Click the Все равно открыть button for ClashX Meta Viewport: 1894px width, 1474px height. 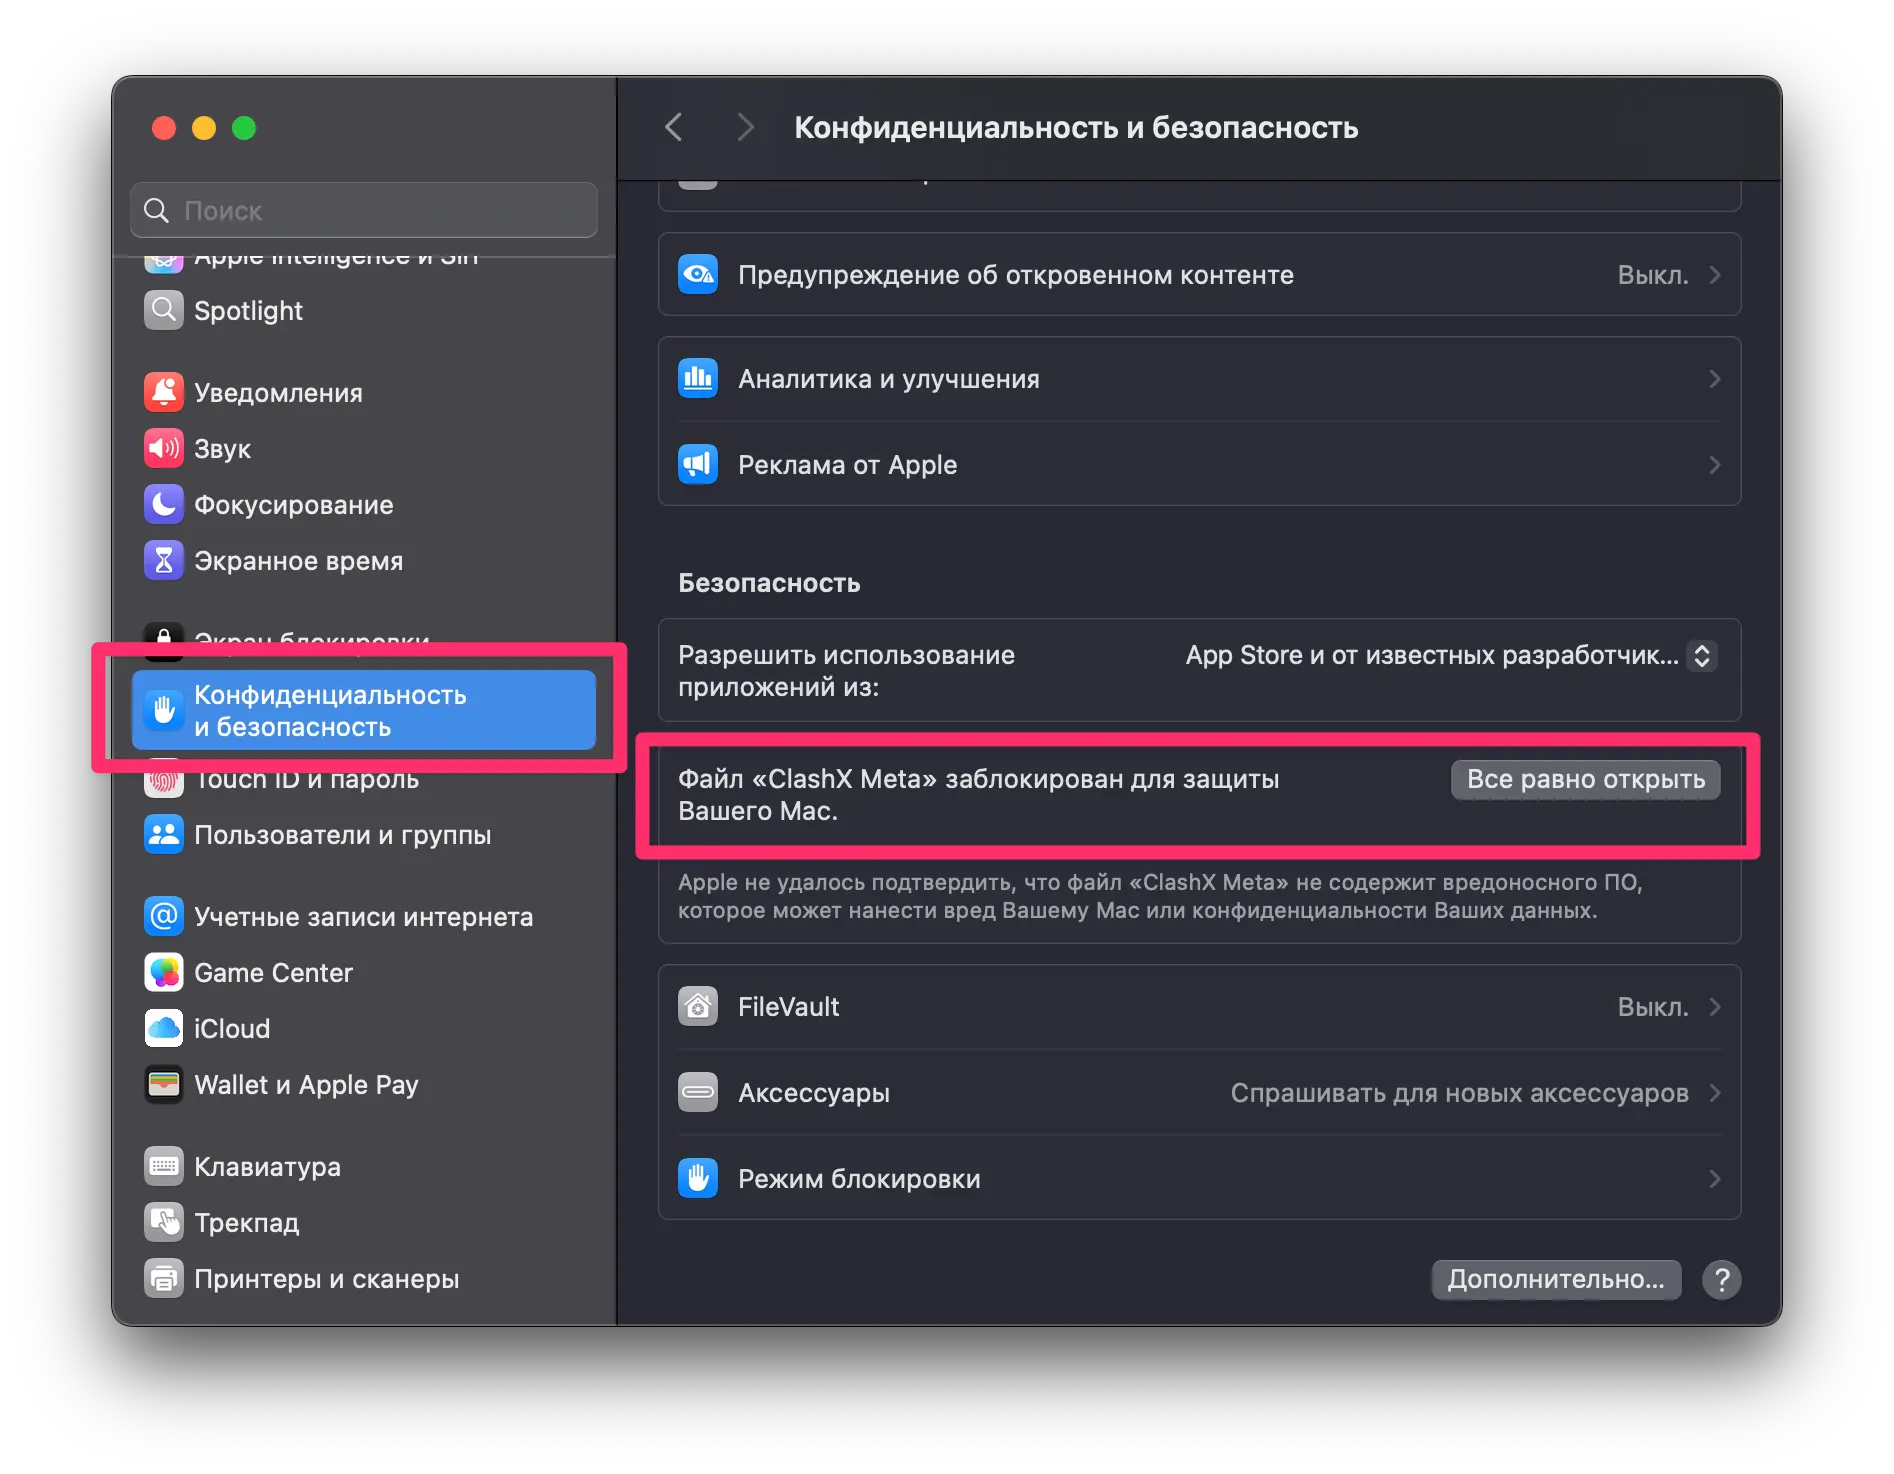[x=1584, y=780]
